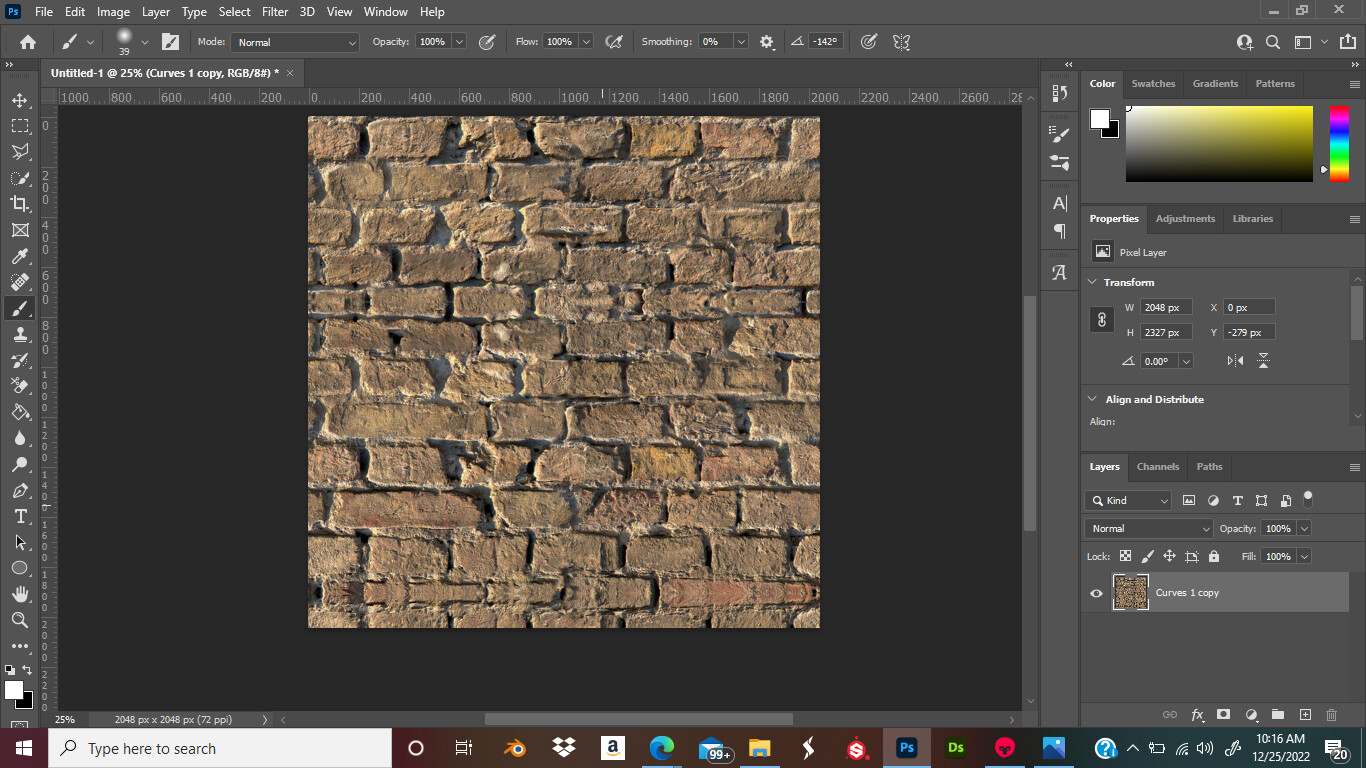This screenshot has height=768, width=1366.
Task: Select the Clone Stamp tool
Action: (20, 335)
